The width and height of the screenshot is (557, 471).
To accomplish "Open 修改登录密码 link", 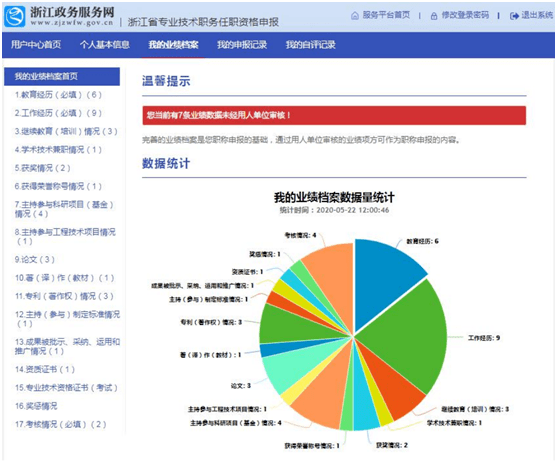I will pos(465,15).
